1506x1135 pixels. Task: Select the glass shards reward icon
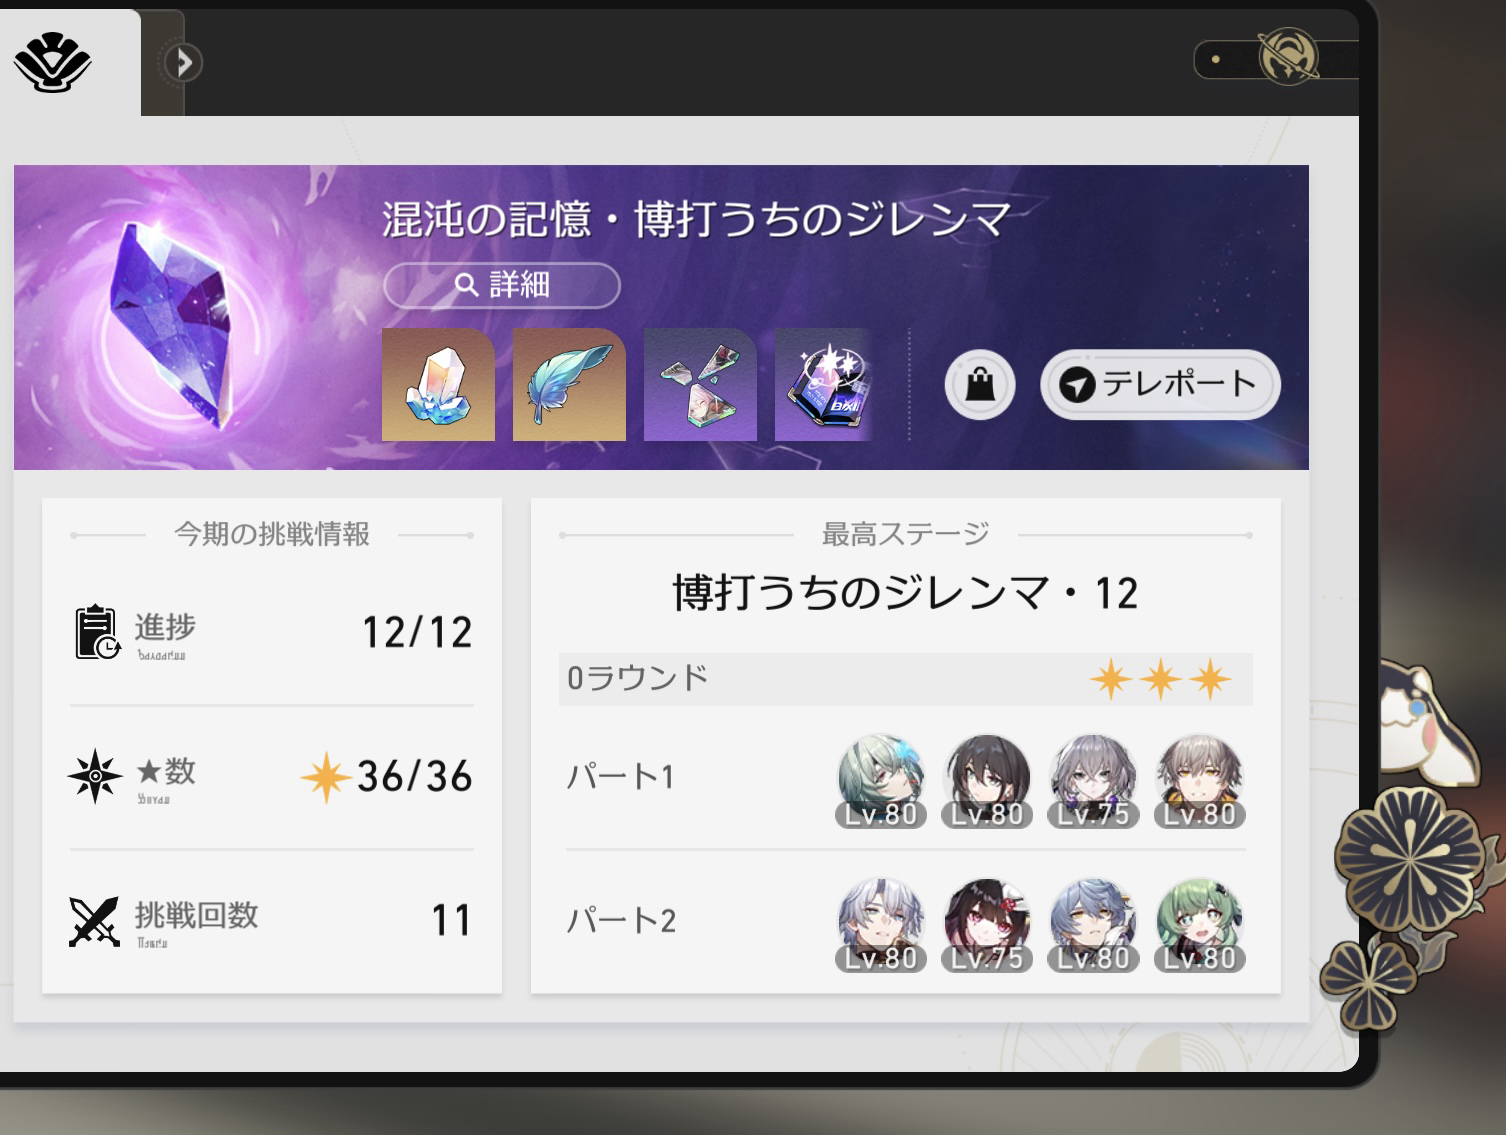pos(700,384)
